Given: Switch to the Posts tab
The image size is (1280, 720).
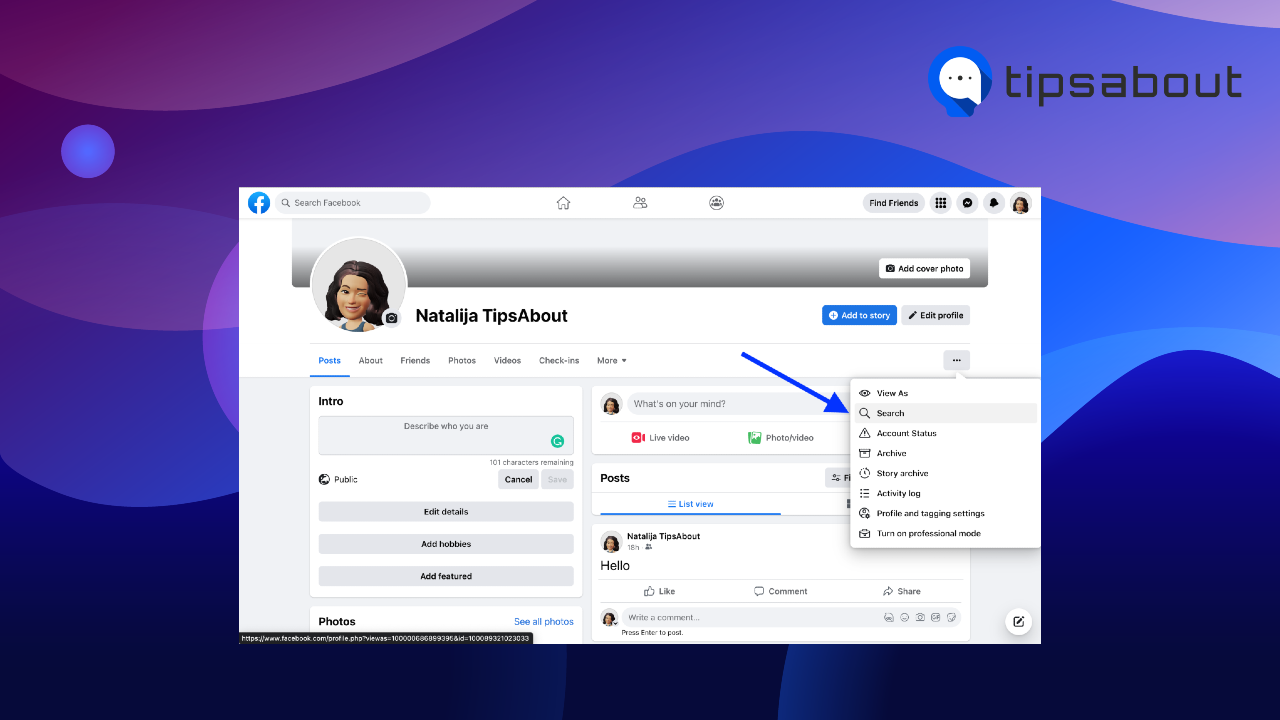Looking at the screenshot, I should [x=330, y=361].
